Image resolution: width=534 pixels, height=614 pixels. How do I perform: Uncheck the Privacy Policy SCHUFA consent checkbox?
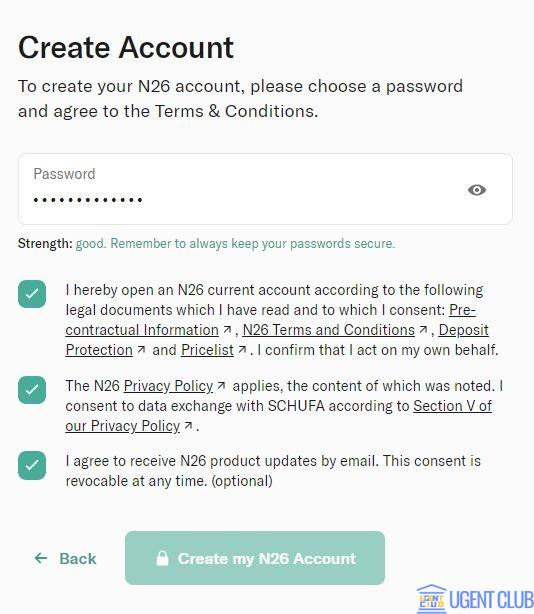tap(32, 390)
